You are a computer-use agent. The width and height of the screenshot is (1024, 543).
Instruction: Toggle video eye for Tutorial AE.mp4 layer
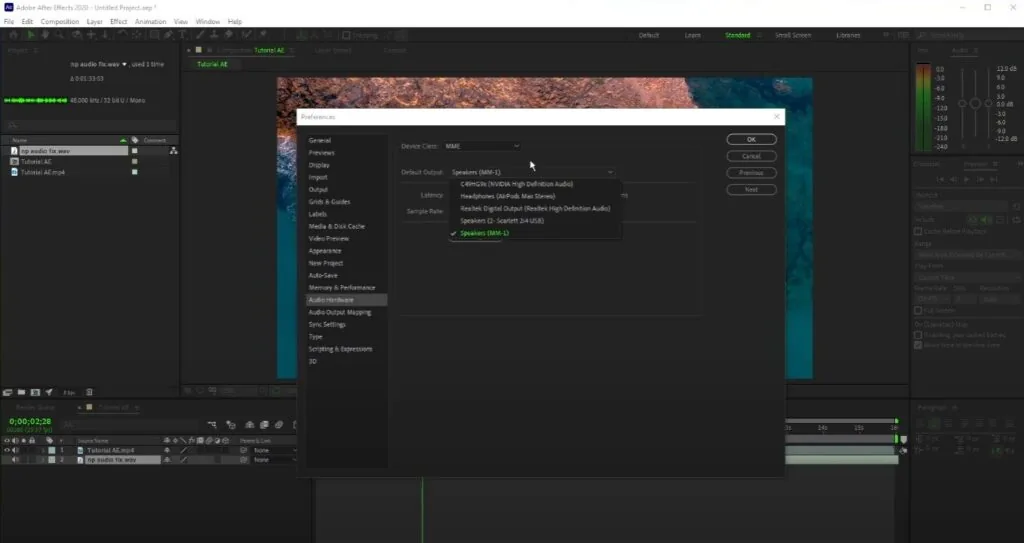[x=7, y=450]
